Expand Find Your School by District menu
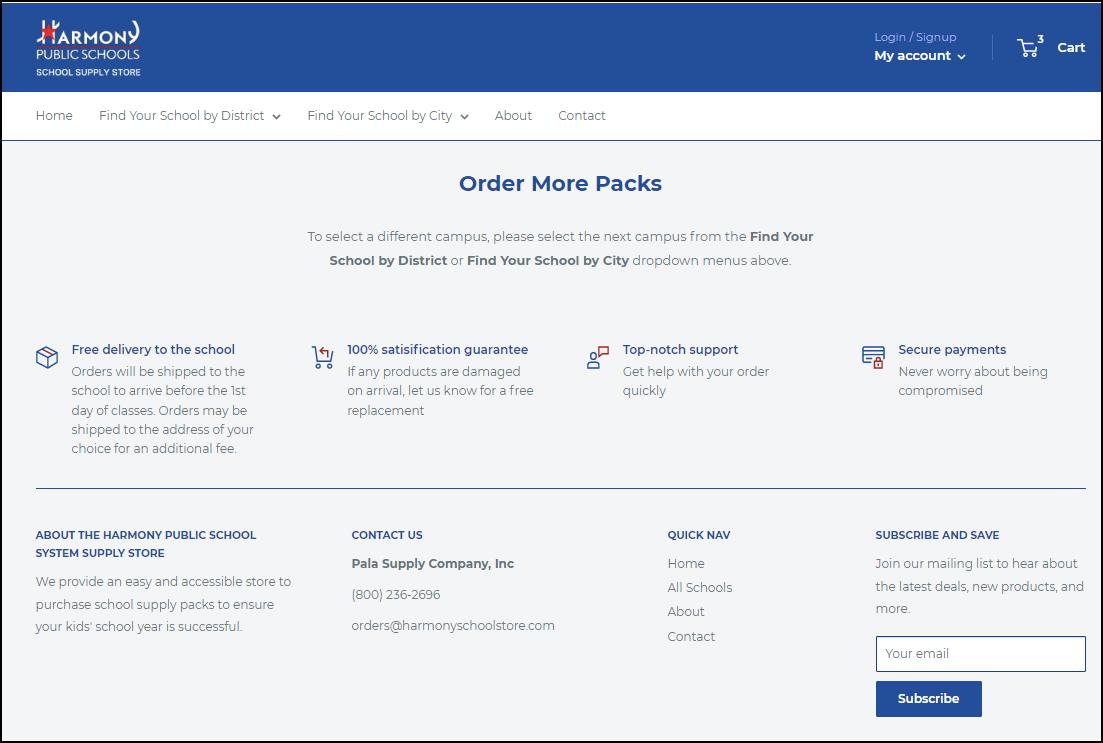The height and width of the screenshot is (743, 1103). point(190,116)
